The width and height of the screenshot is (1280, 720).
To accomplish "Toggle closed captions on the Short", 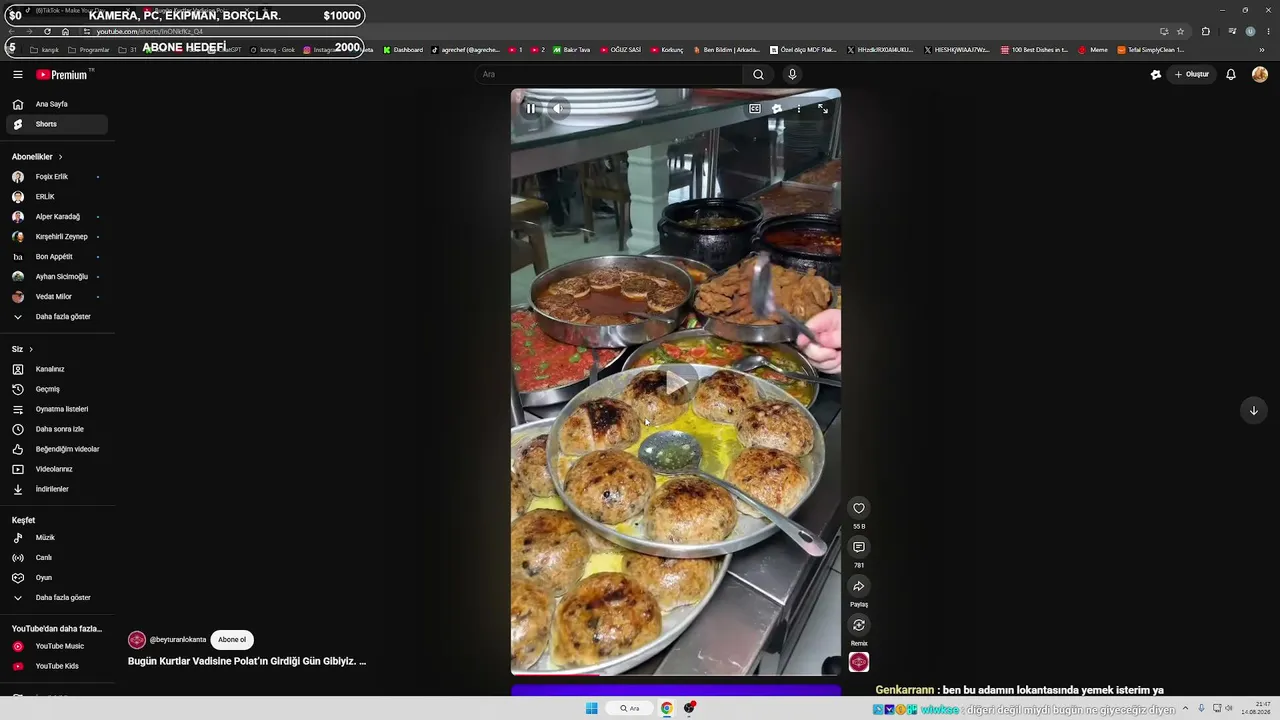I will point(755,109).
